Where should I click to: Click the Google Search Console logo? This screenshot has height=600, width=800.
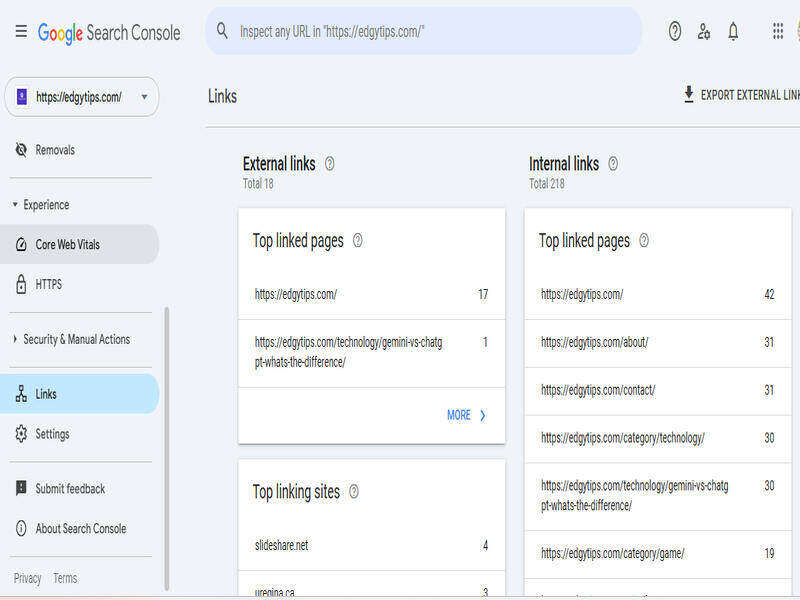click(x=109, y=33)
